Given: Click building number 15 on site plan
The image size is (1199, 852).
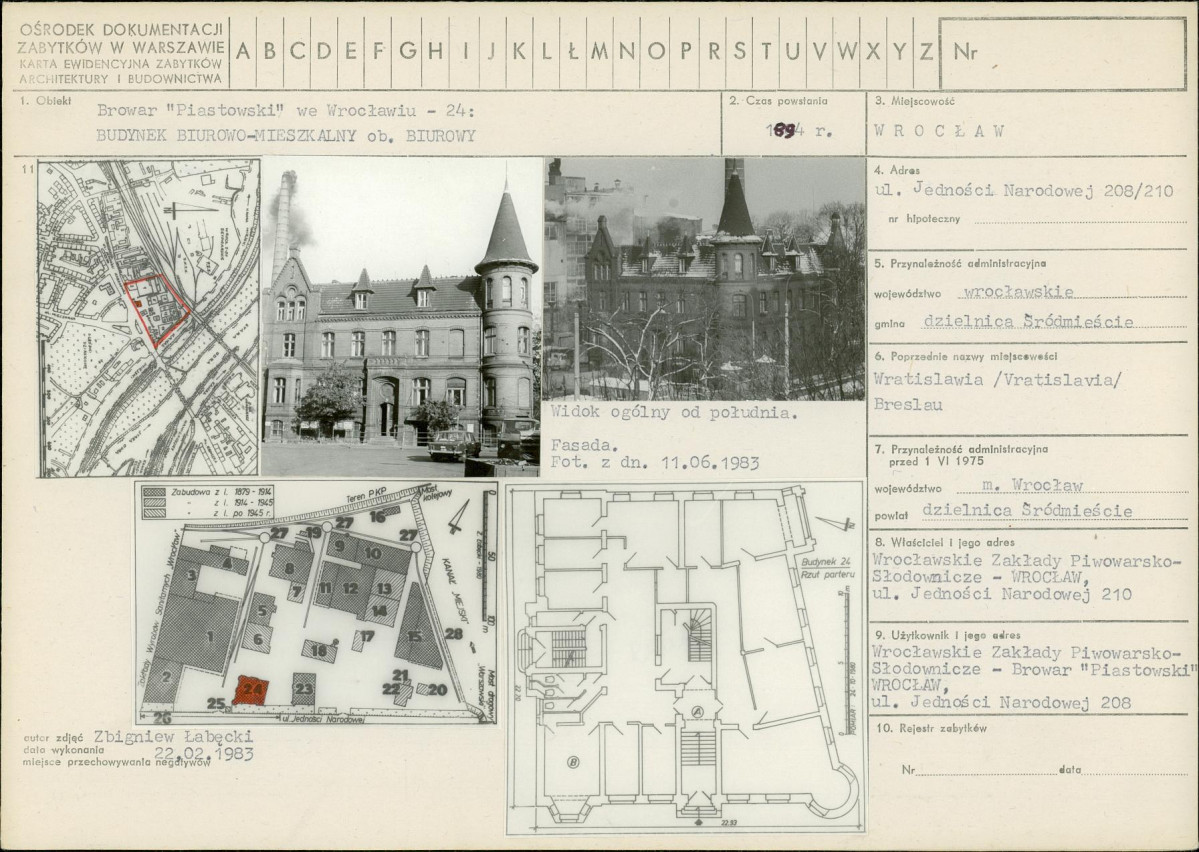Looking at the screenshot, I should point(415,636).
